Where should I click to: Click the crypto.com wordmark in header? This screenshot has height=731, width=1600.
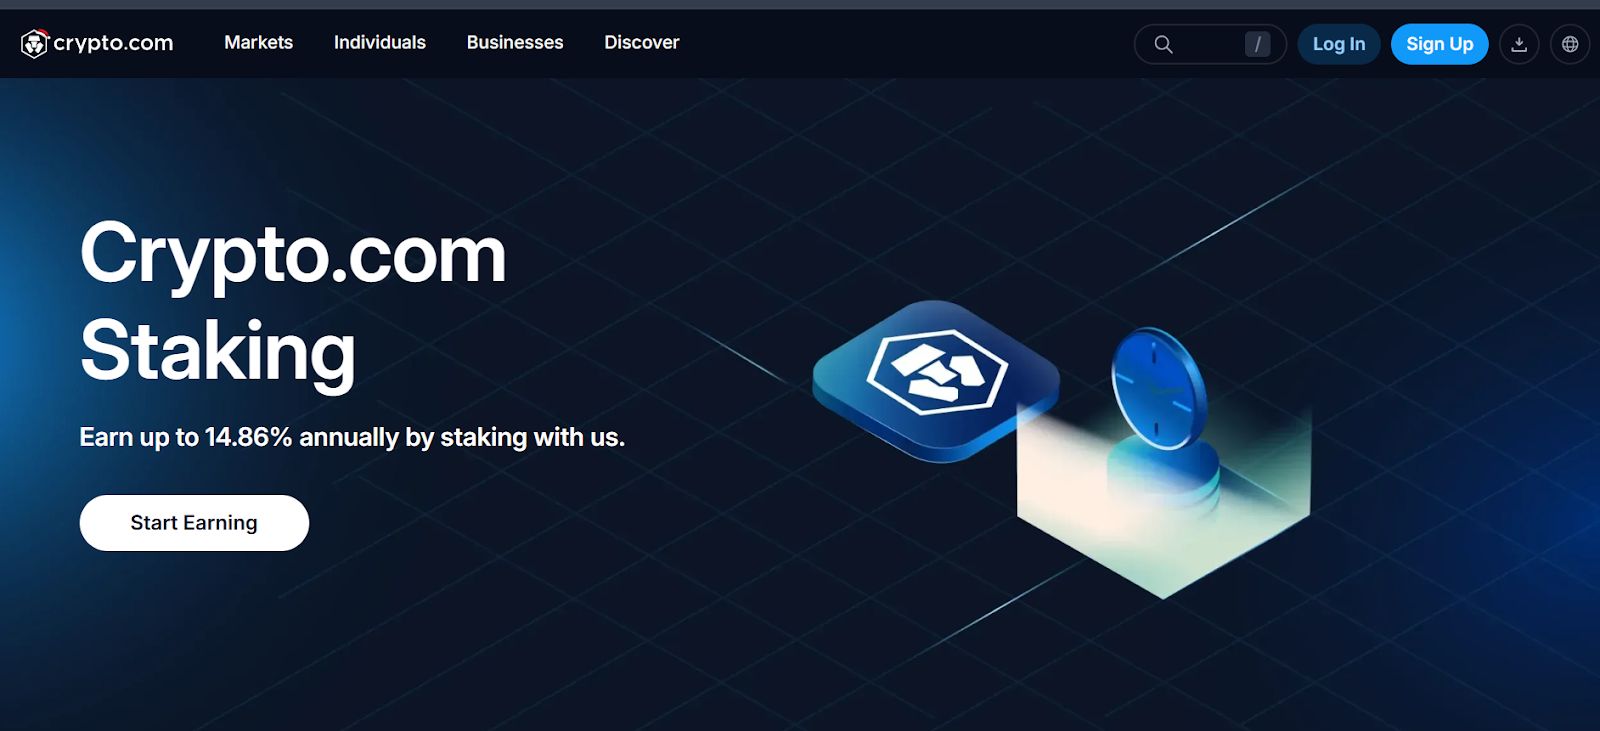tap(113, 43)
